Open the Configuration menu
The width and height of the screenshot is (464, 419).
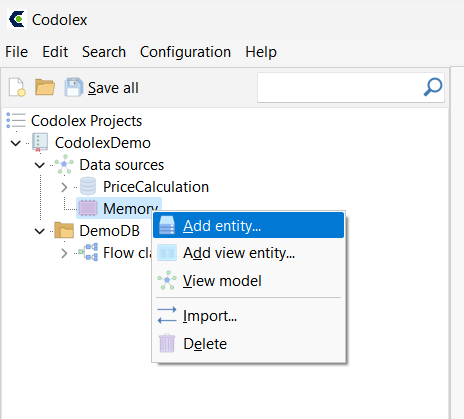click(x=185, y=52)
